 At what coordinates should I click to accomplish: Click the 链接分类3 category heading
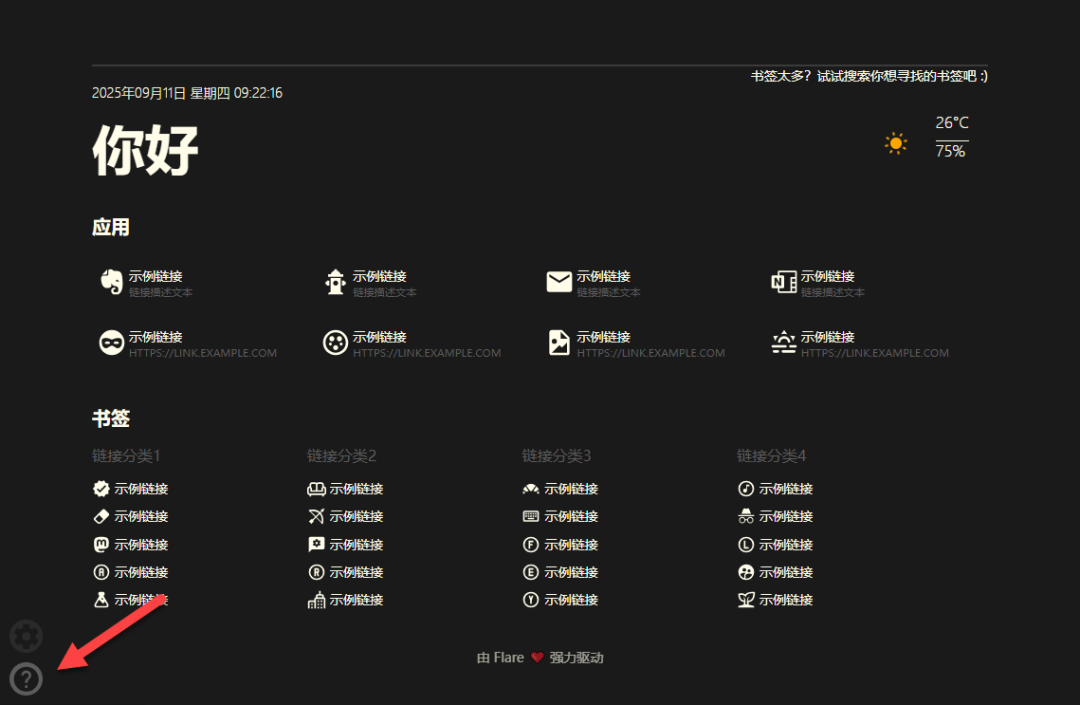click(x=557, y=456)
